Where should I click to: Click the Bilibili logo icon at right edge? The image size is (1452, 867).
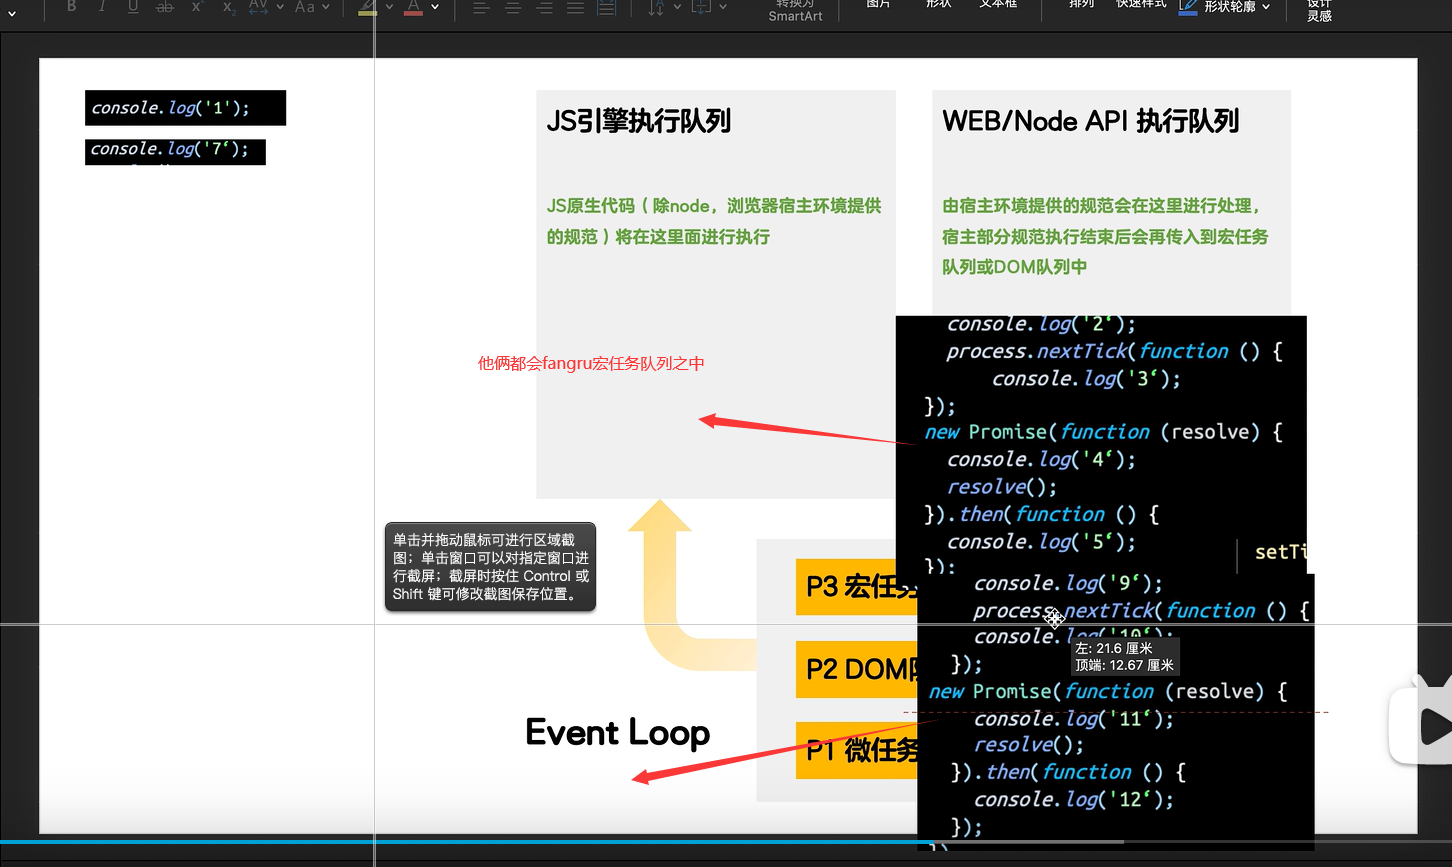1421,722
